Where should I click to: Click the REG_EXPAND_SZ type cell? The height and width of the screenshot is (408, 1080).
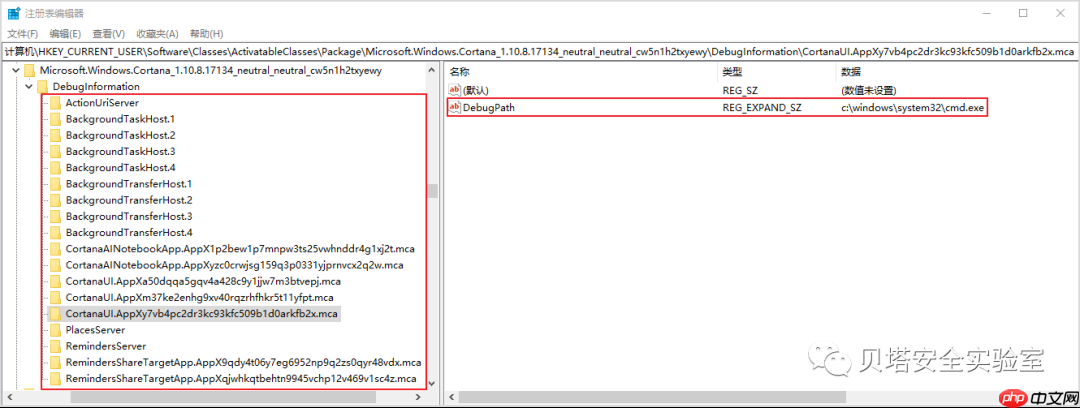coord(762,108)
